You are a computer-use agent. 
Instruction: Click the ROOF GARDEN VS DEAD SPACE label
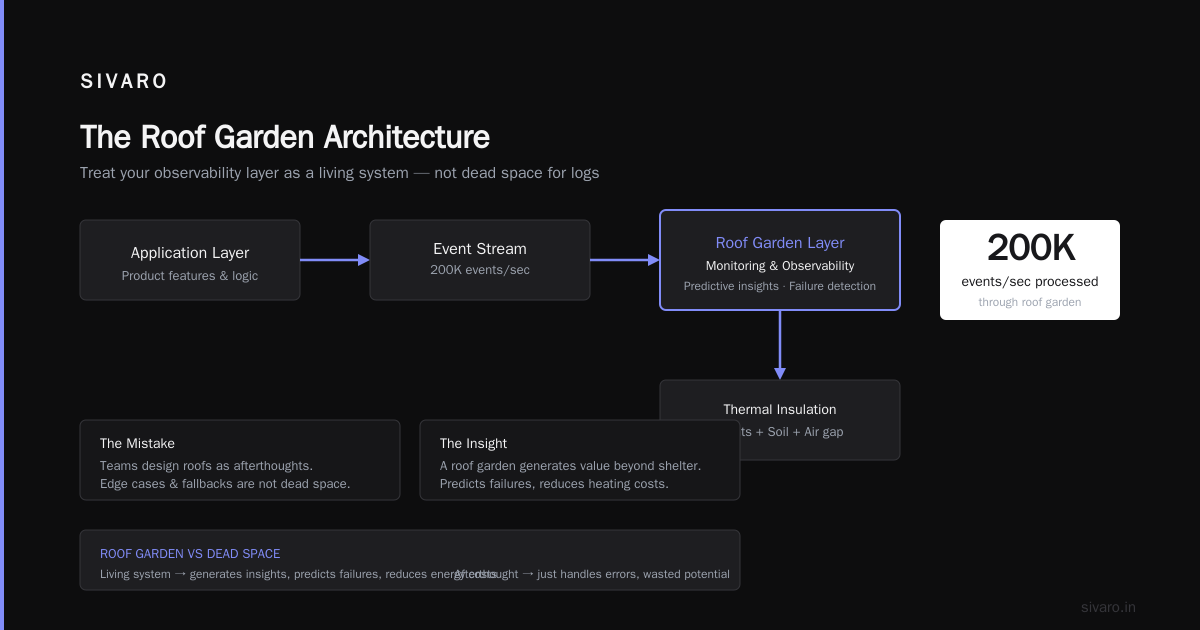(x=190, y=554)
